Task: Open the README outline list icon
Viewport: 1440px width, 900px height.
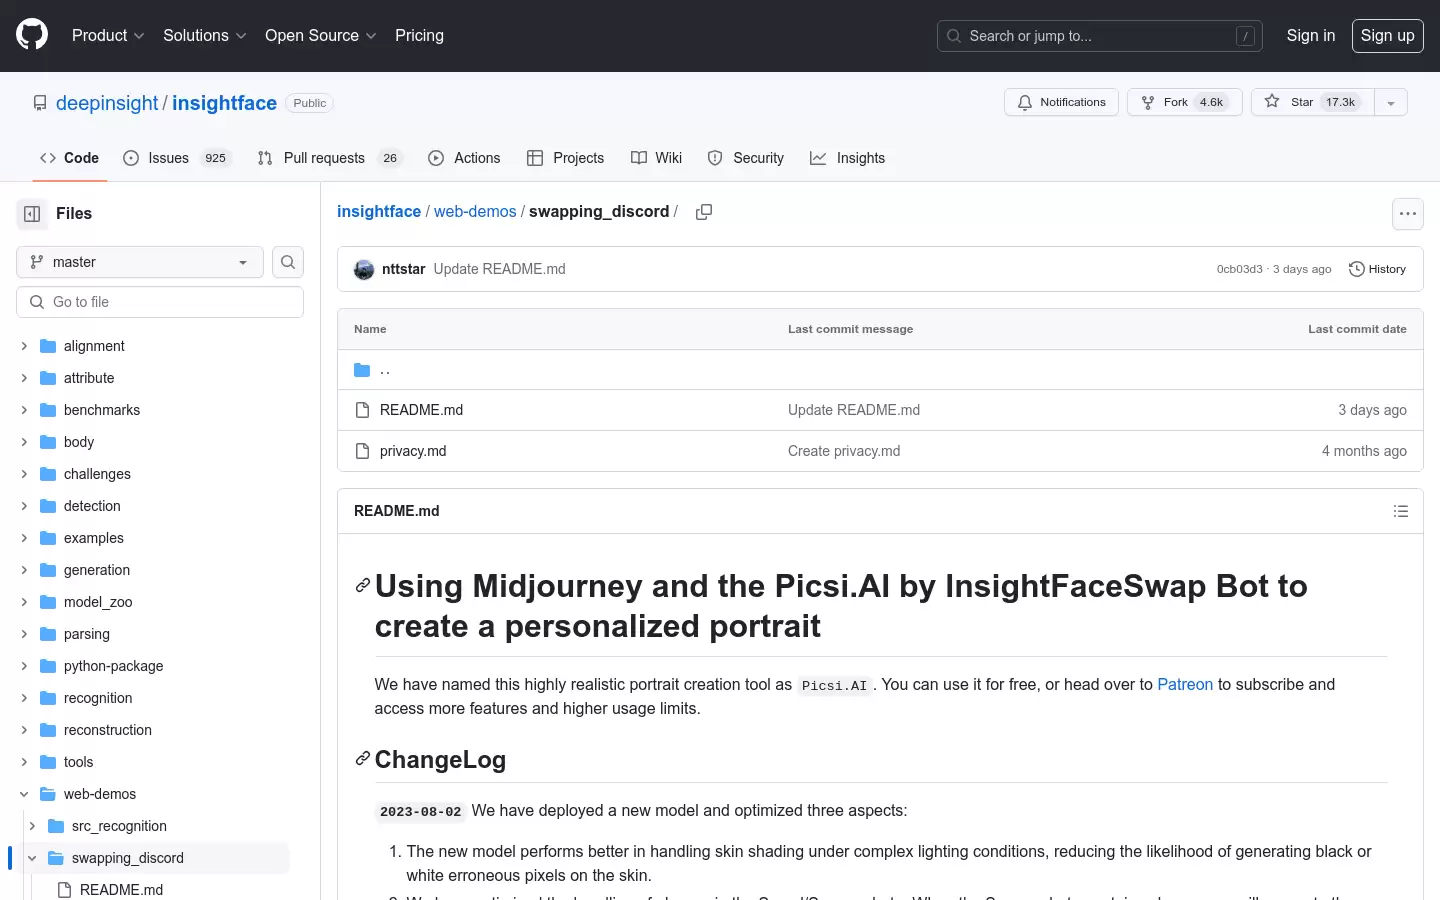Action: [1401, 511]
